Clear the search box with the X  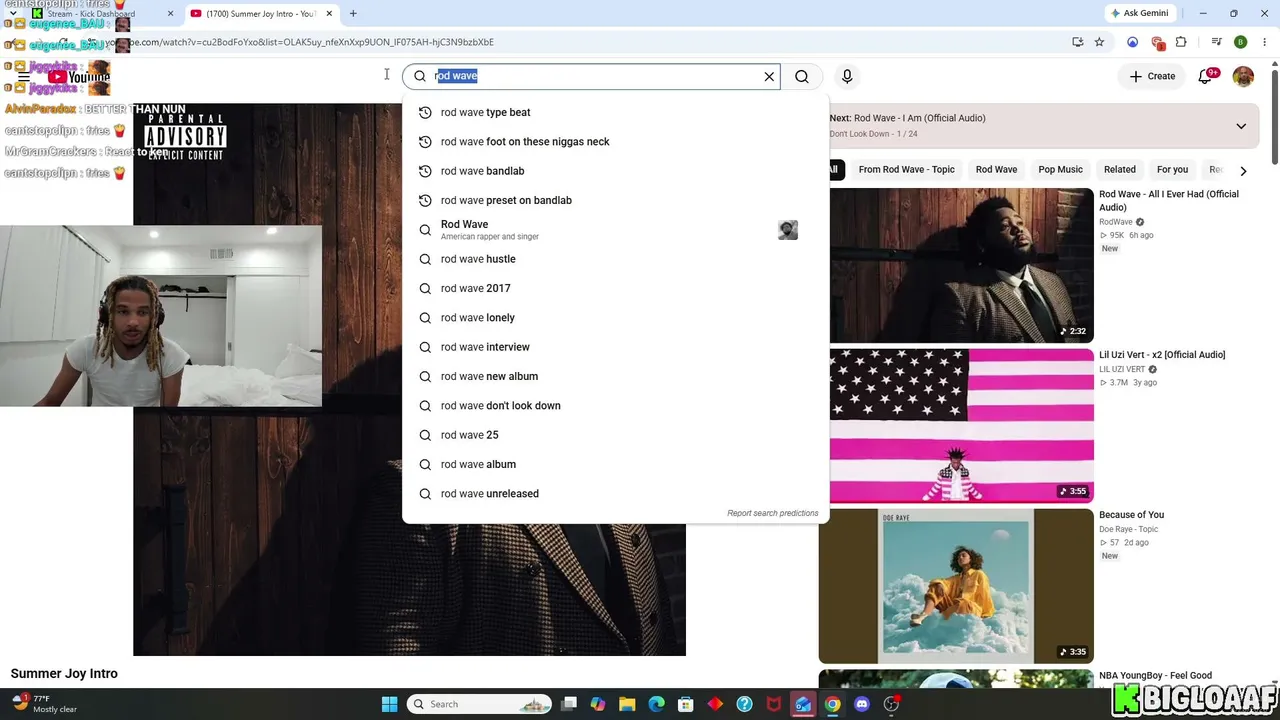pos(769,76)
